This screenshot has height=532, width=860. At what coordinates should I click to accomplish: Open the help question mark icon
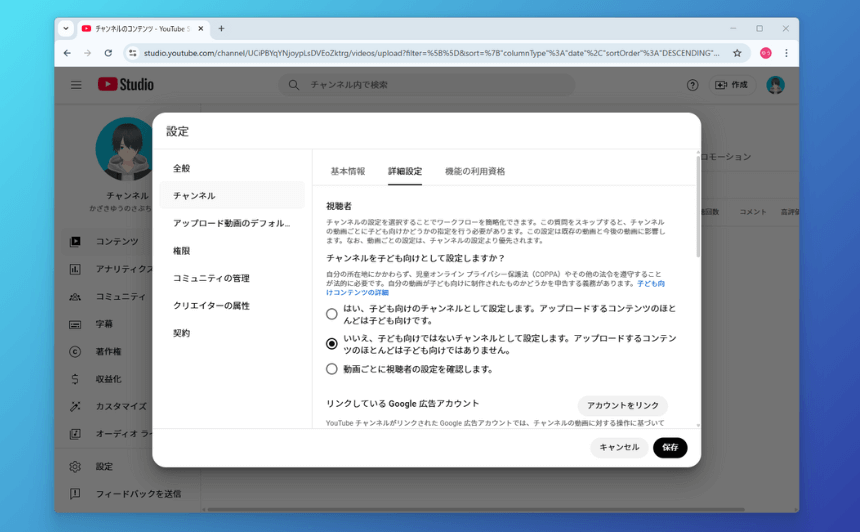pos(692,85)
